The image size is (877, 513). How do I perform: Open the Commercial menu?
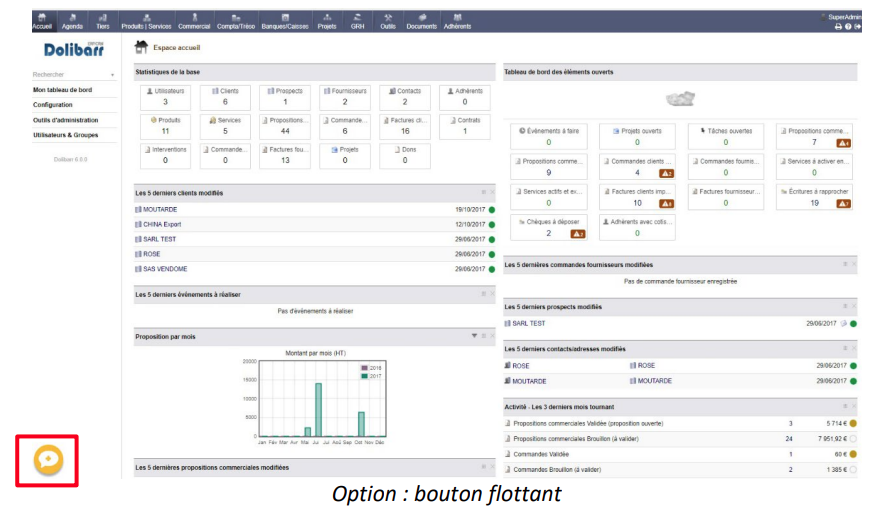[194, 21]
